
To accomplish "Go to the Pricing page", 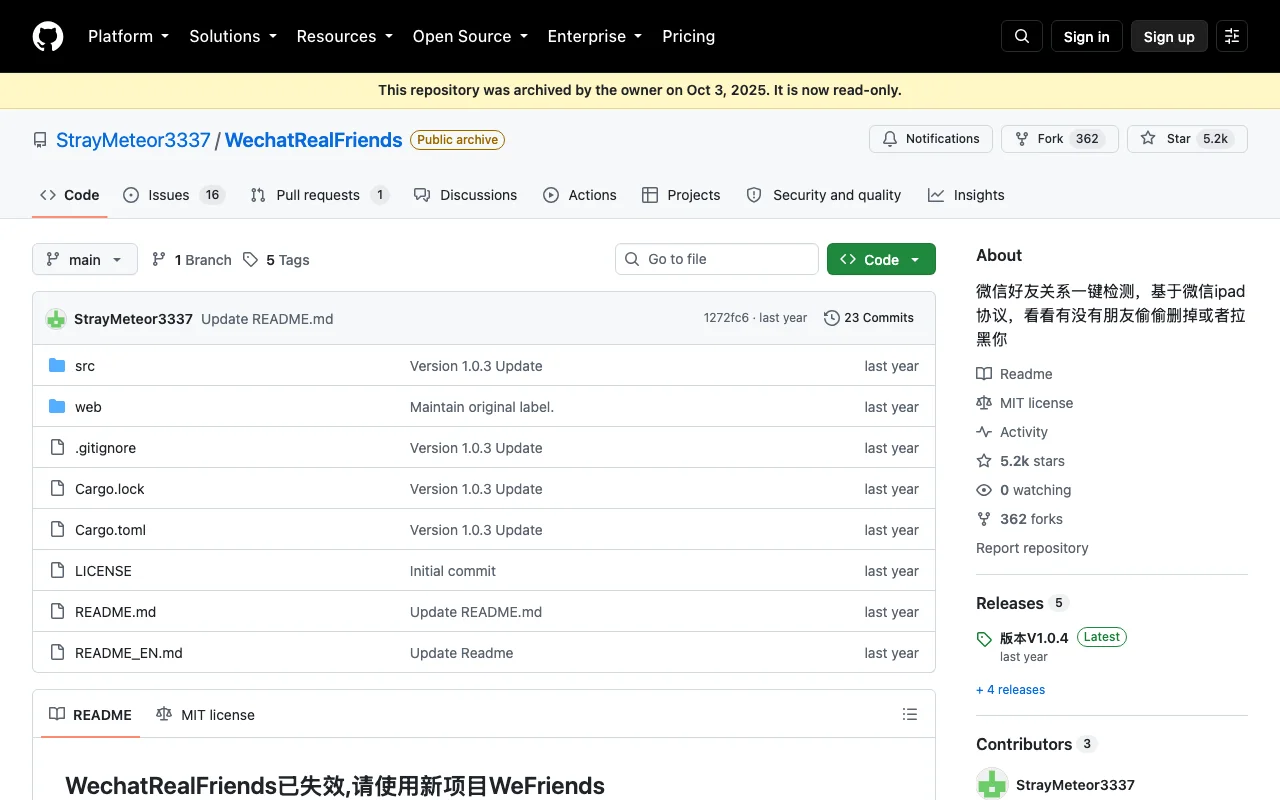I will click(689, 36).
